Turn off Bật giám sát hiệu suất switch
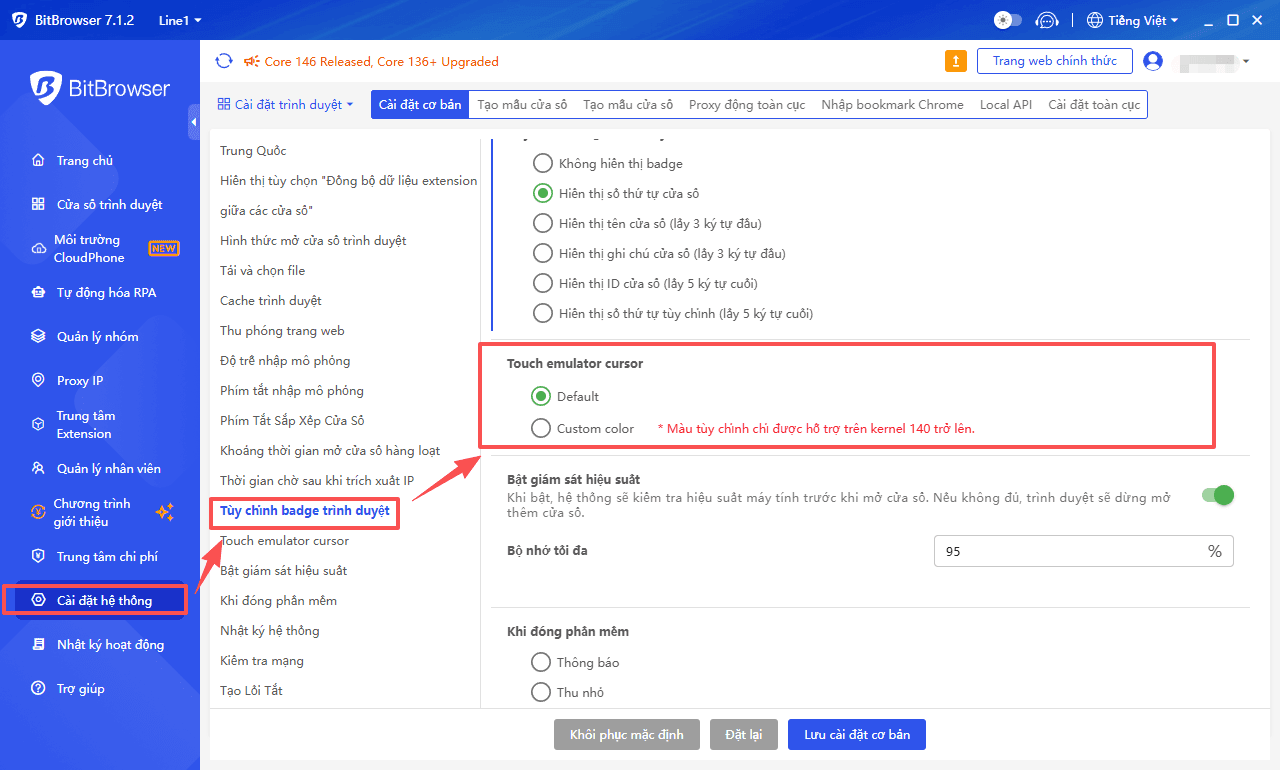Screen dimensions: 1280x770 click(x=1218, y=495)
